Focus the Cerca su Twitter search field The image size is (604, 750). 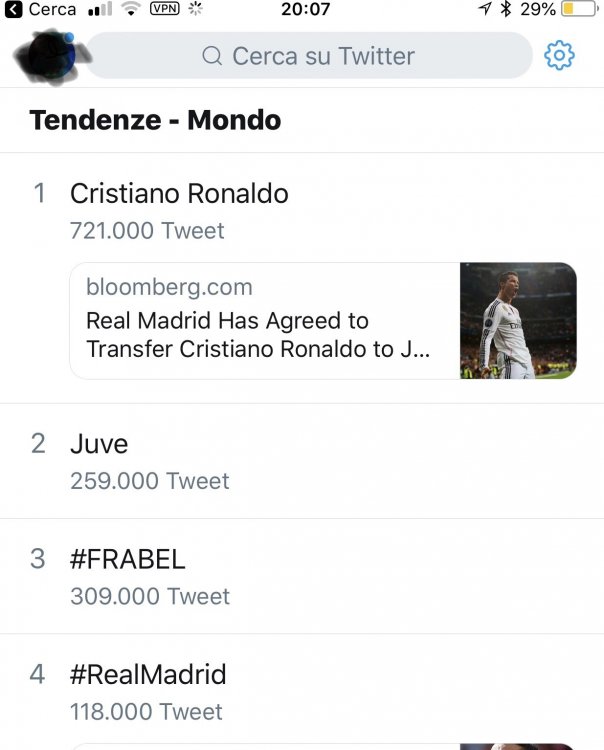[309, 55]
